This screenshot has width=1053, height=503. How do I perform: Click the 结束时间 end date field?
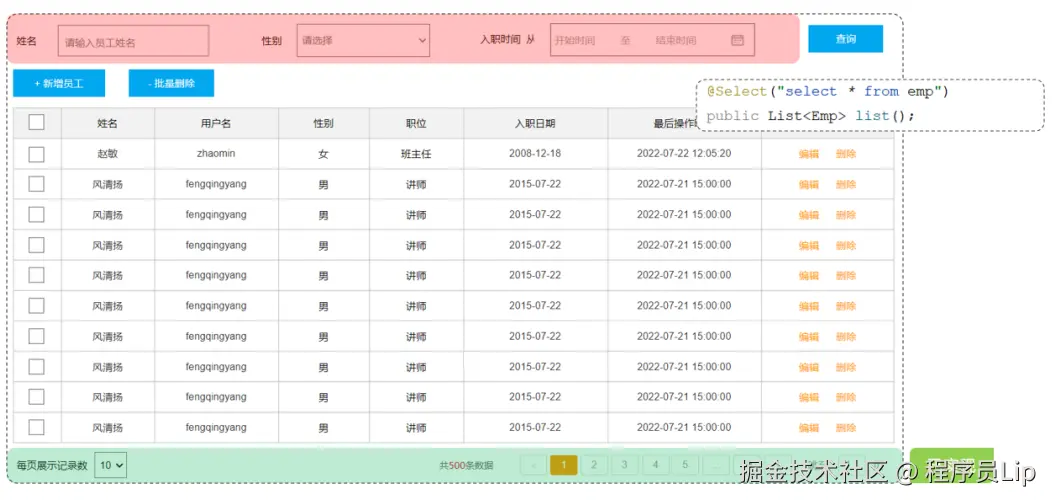(x=676, y=40)
